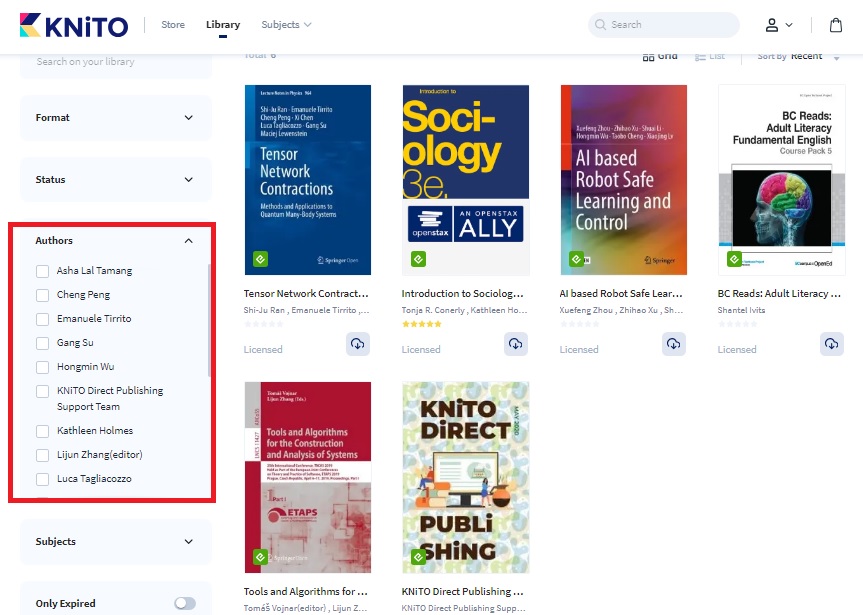Check the Asha Lal Tamang author checkbox
863x615 pixels.
(42, 271)
